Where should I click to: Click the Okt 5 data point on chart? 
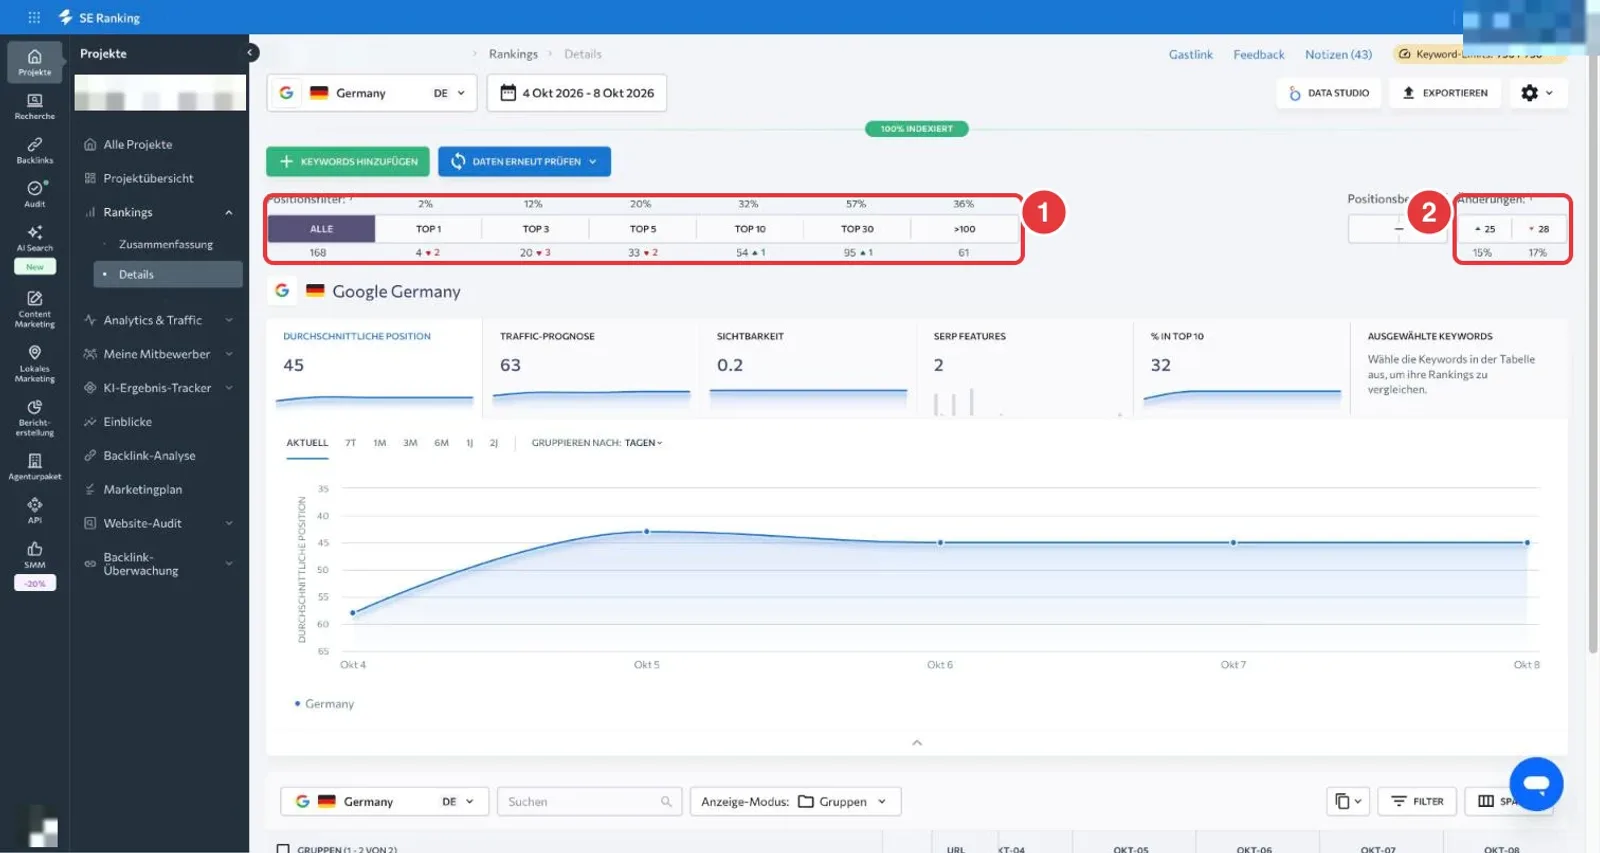tap(646, 531)
